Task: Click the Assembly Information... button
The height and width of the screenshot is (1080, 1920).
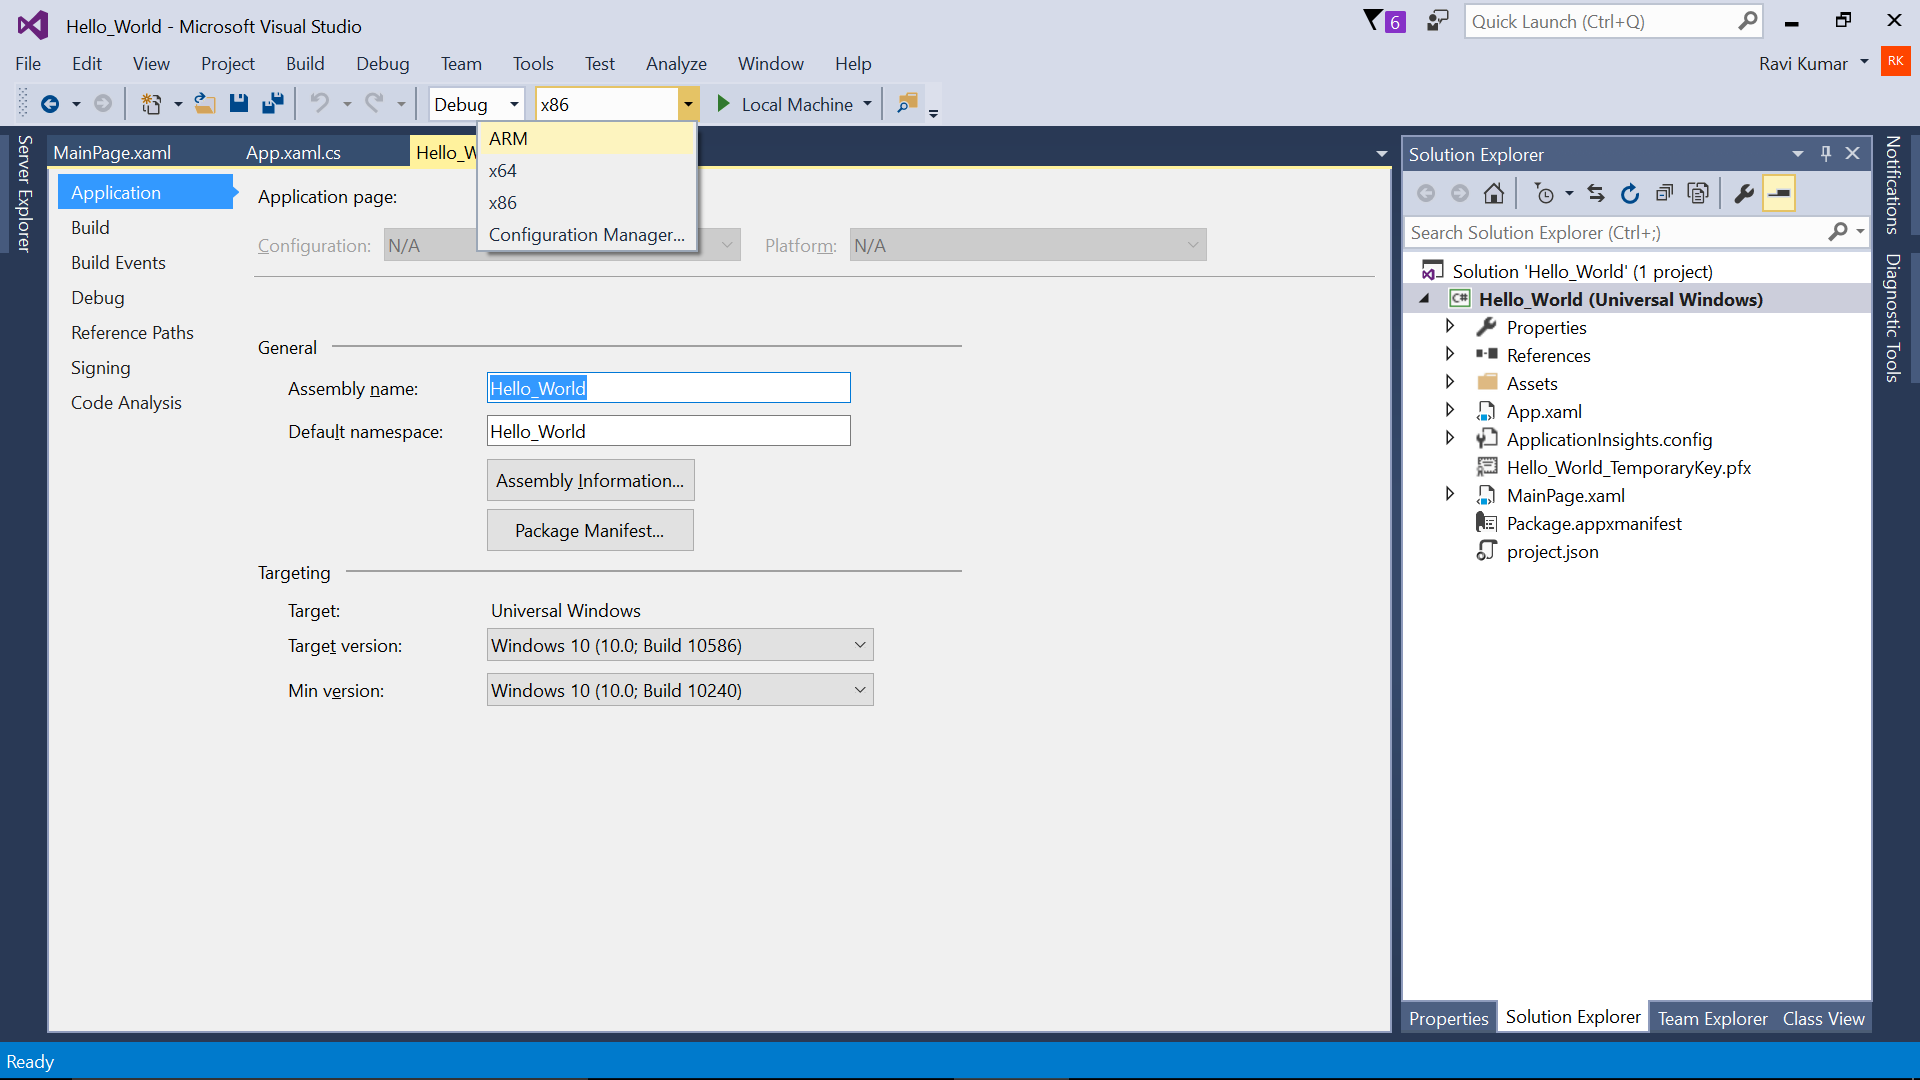Action: 590,481
